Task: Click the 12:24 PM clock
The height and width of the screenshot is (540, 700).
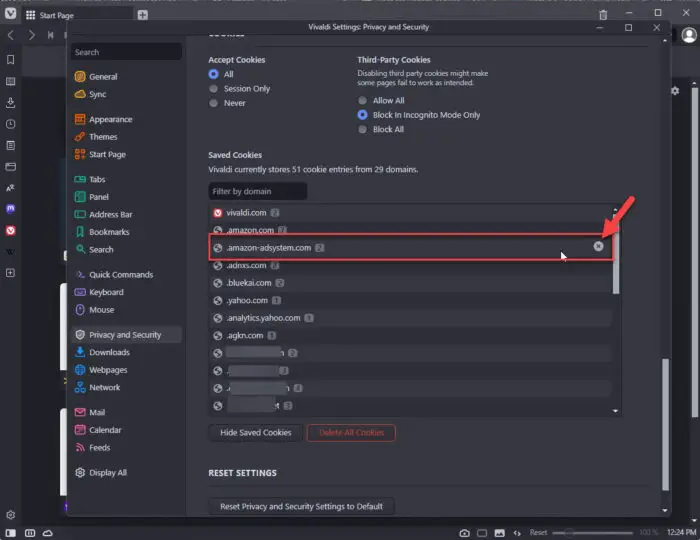Action: point(681,532)
